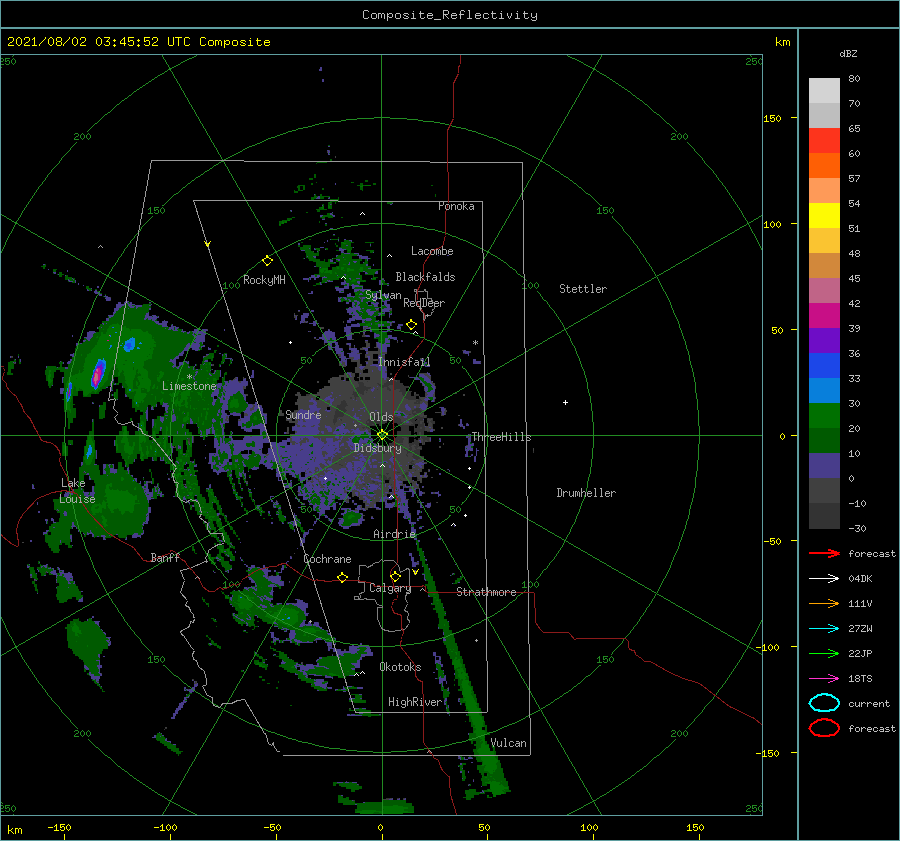Screen dimensions: 900x841
Task: Click the yellow radar-site diamond at map center
Action: (382, 435)
